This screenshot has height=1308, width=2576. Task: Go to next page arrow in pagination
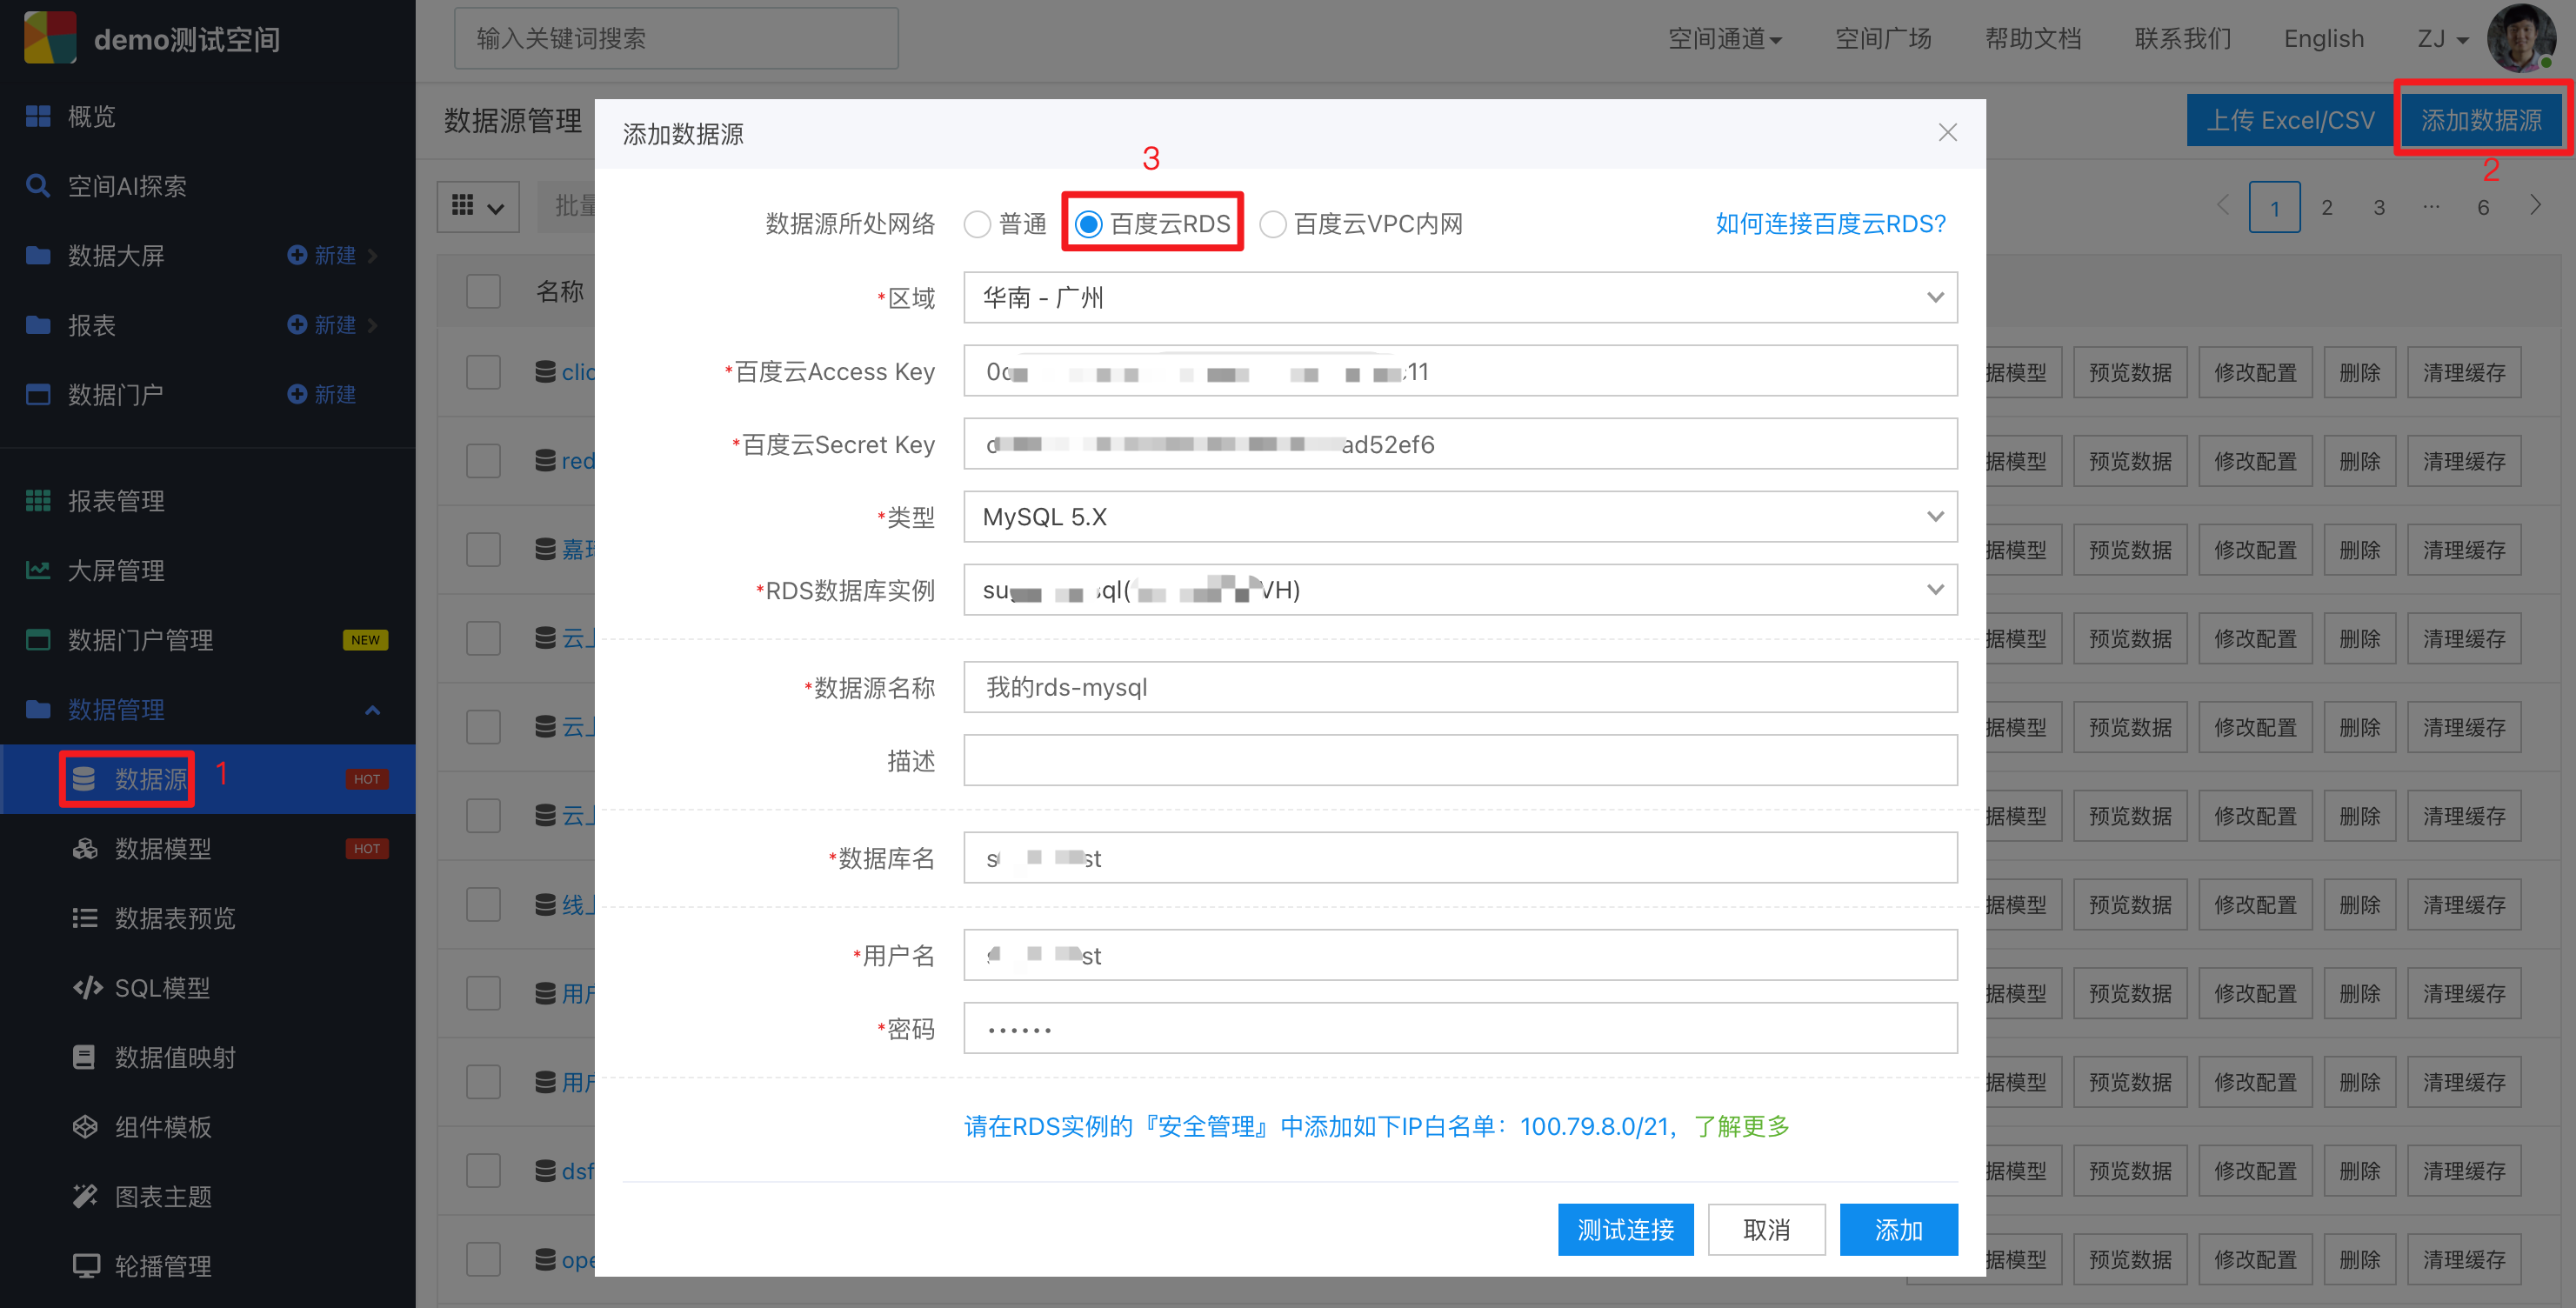point(2535,206)
